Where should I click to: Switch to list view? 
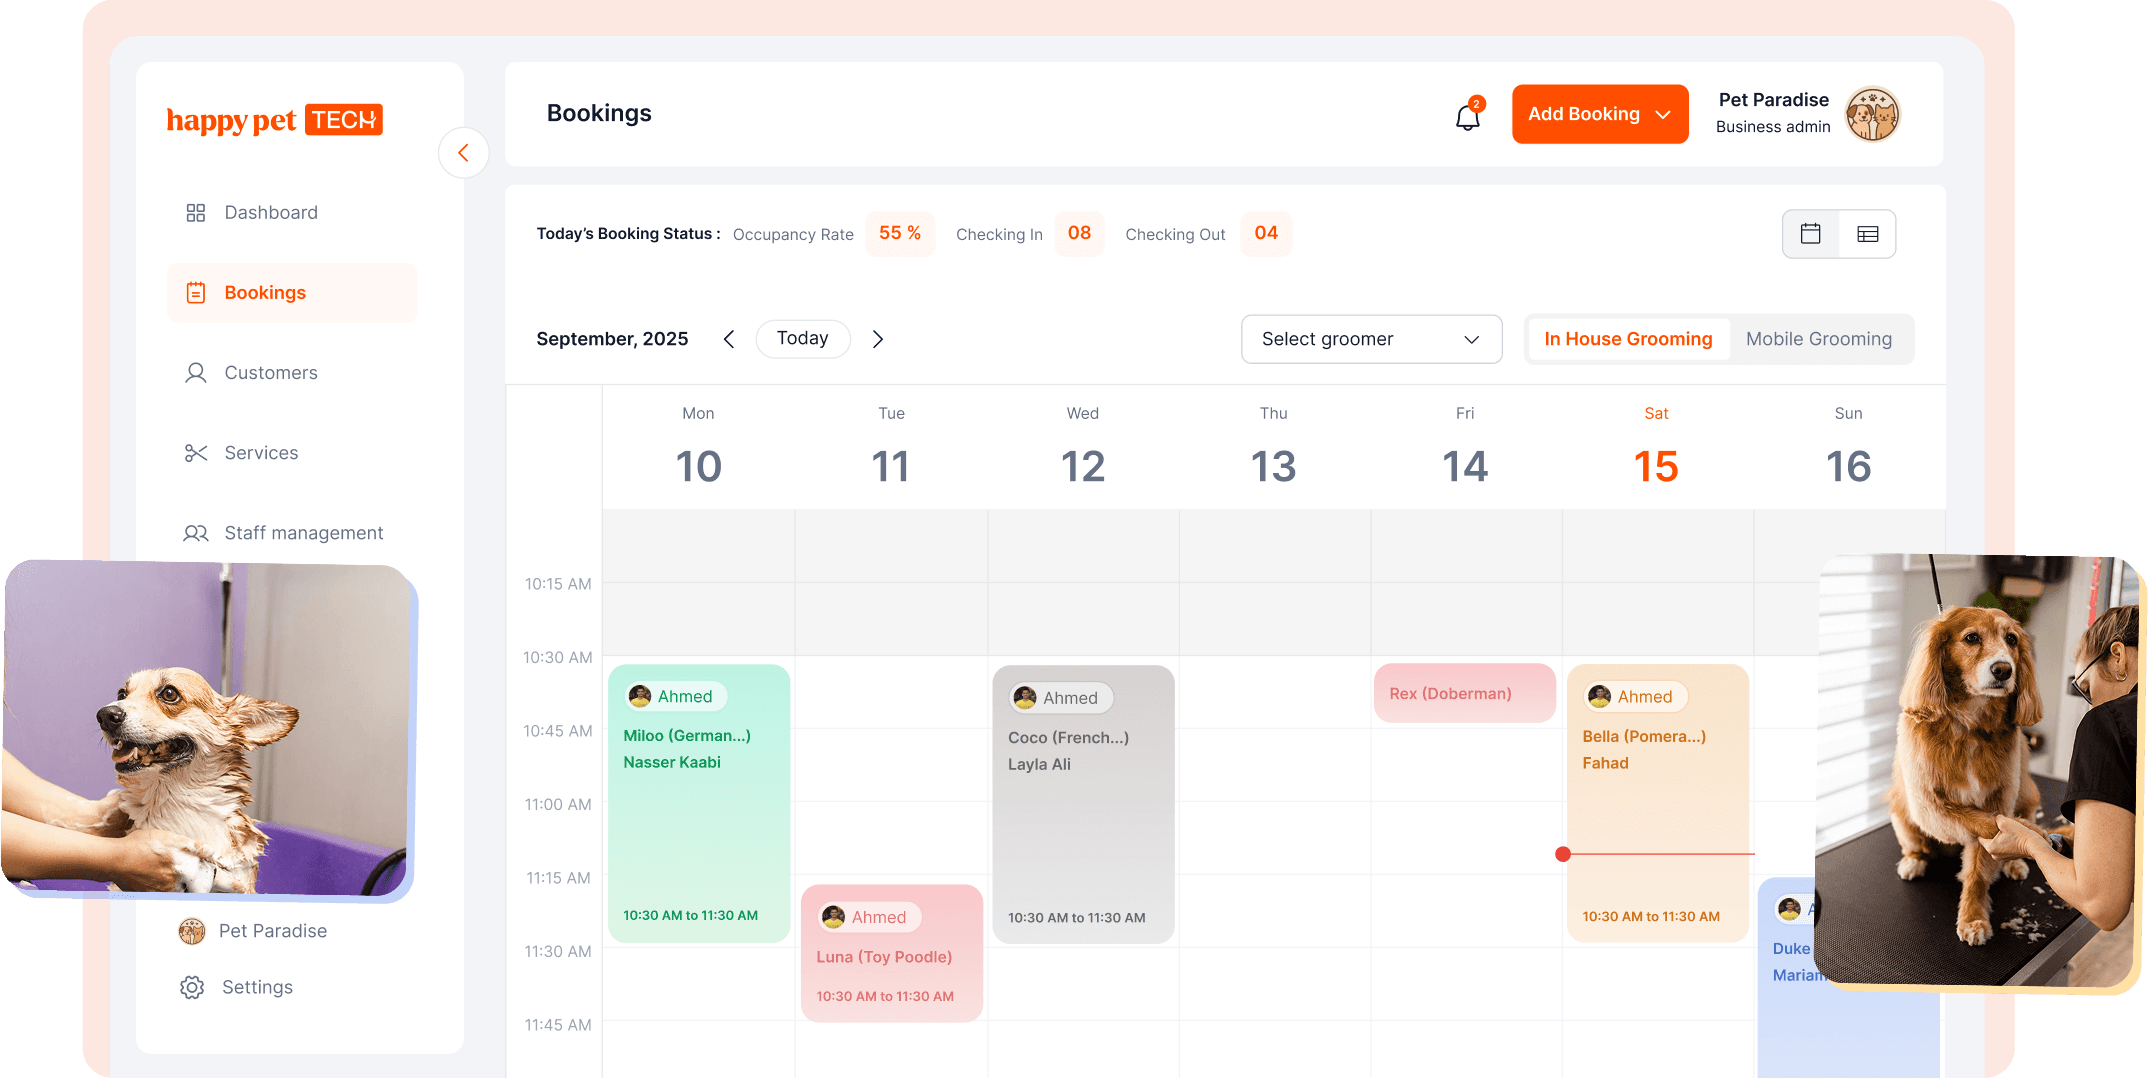point(1867,234)
